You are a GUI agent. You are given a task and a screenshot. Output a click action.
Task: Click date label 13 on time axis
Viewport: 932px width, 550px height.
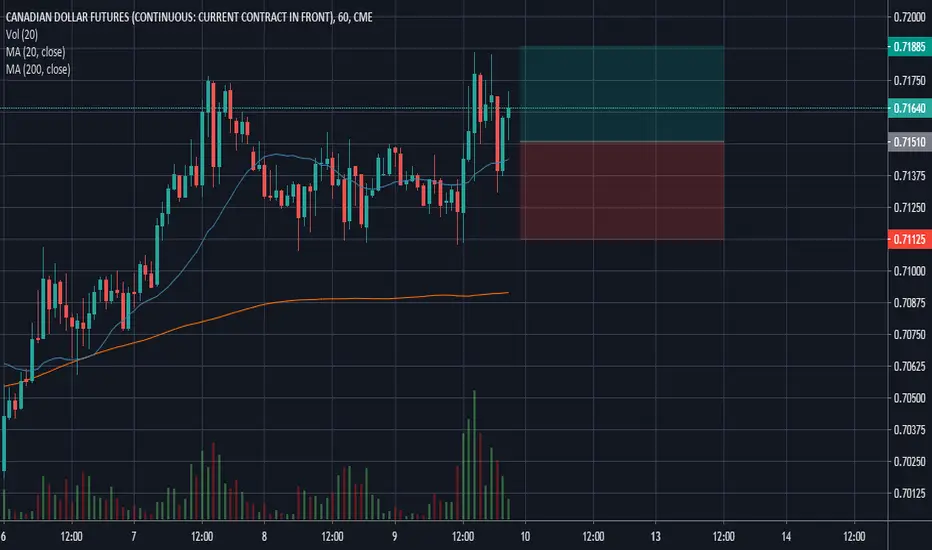(655, 536)
